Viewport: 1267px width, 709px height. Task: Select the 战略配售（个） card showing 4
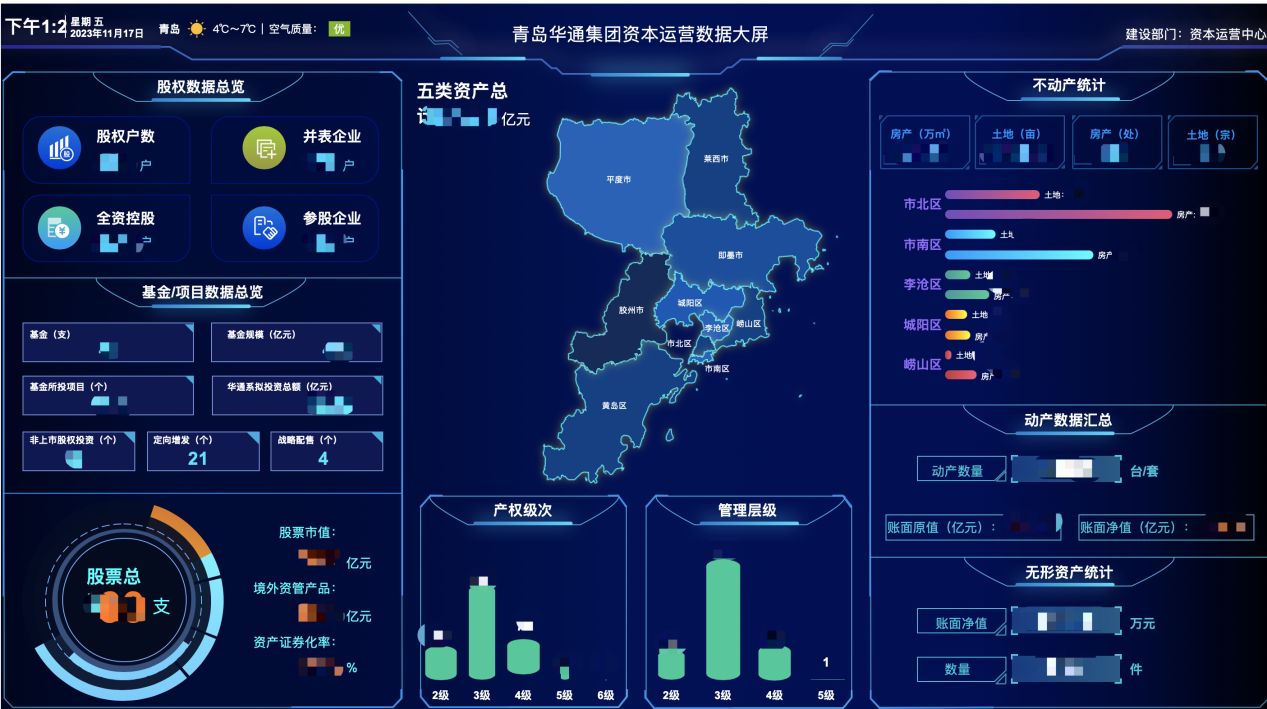tap(327, 451)
